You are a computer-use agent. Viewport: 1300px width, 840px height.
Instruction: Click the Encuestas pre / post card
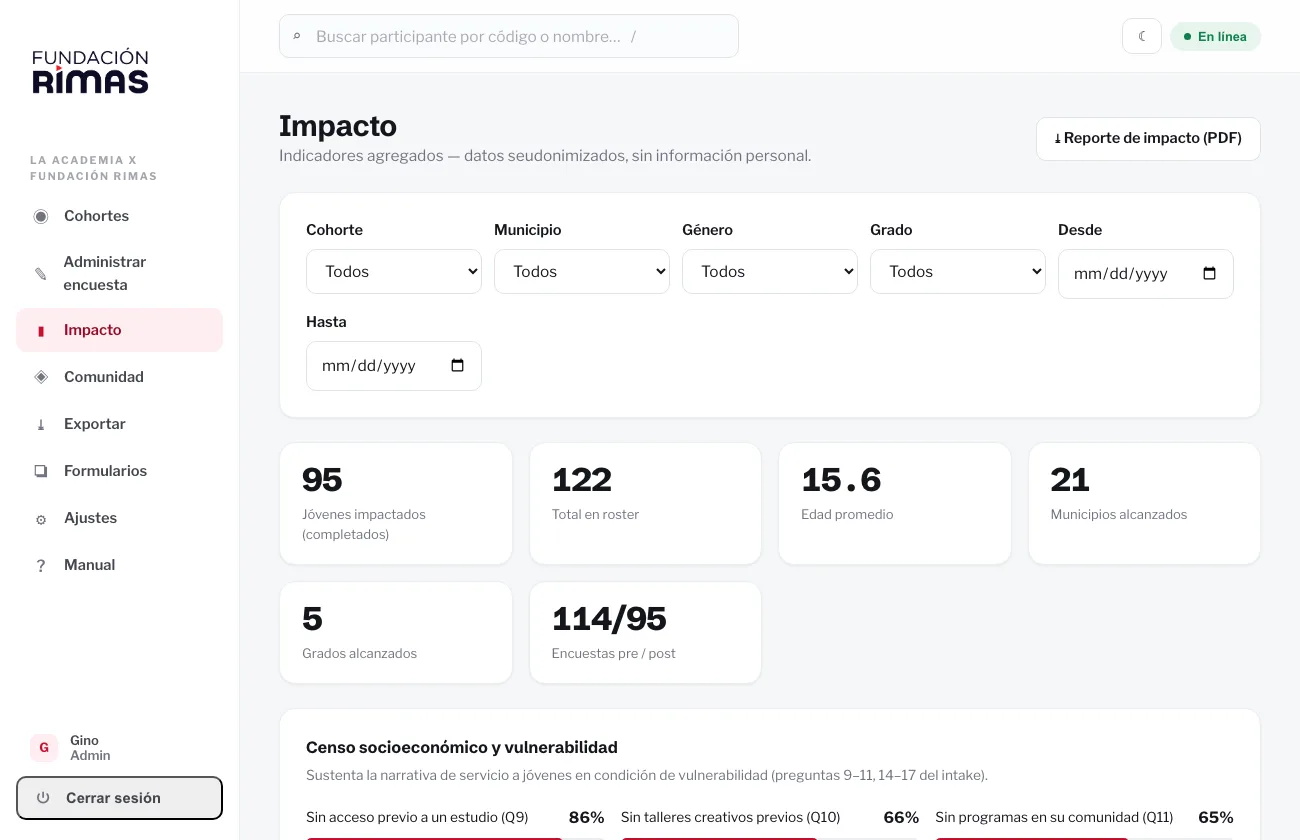coord(645,633)
